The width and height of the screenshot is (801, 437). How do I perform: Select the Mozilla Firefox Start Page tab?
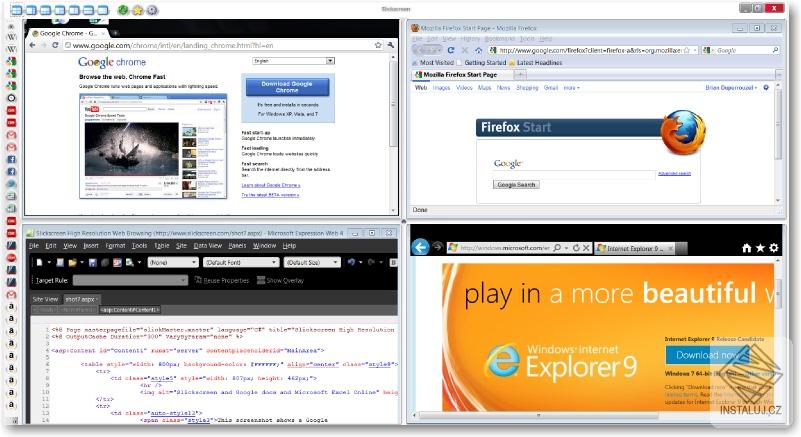(x=460, y=75)
